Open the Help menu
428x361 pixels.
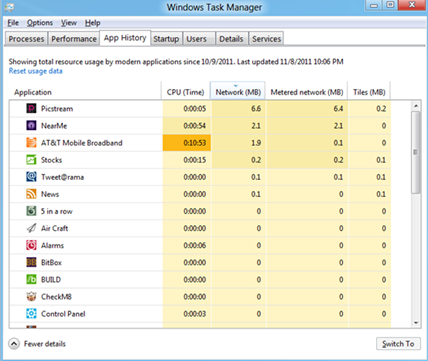click(92, 23)
